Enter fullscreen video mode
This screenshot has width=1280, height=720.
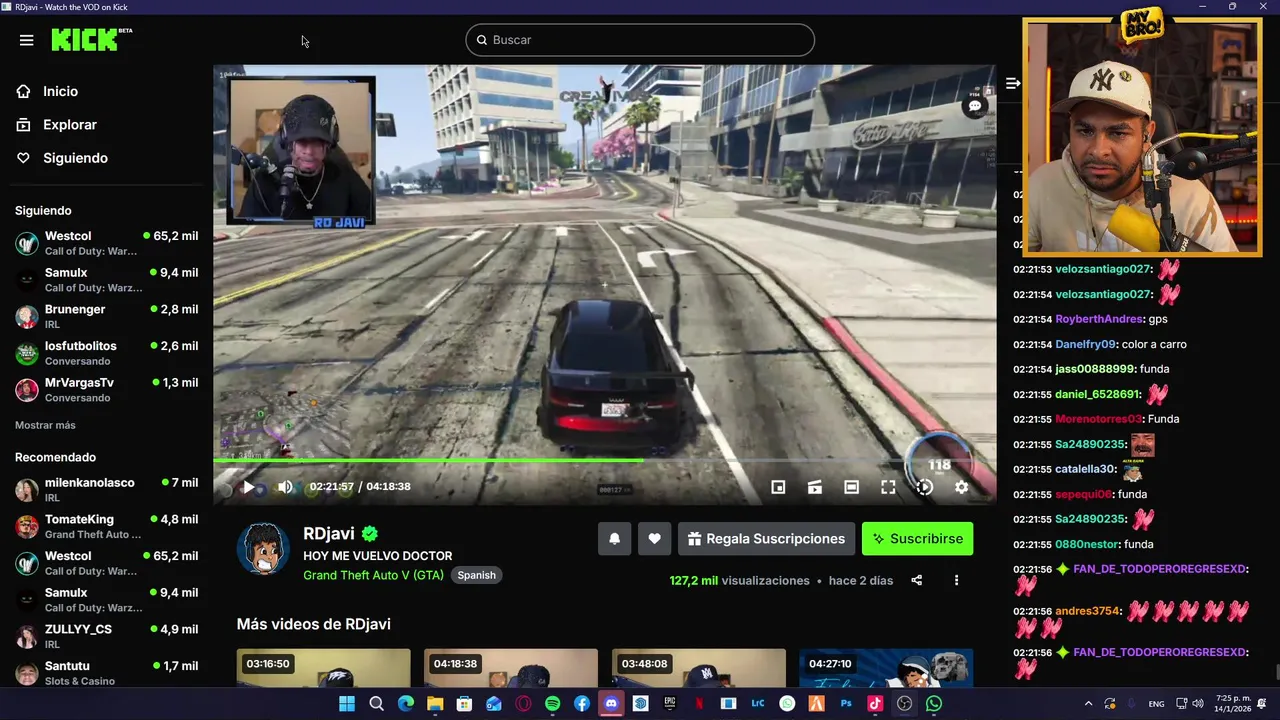tap(888, 487)
